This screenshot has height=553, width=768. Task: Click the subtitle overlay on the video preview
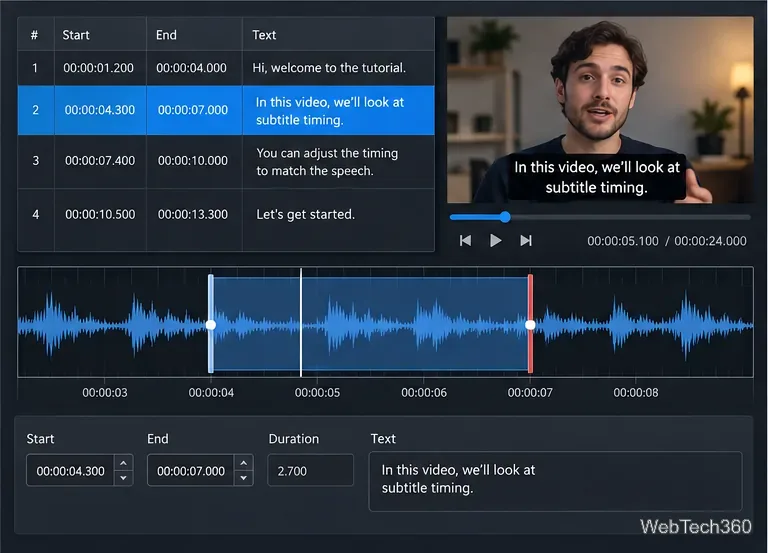click(x=597, y=177)
